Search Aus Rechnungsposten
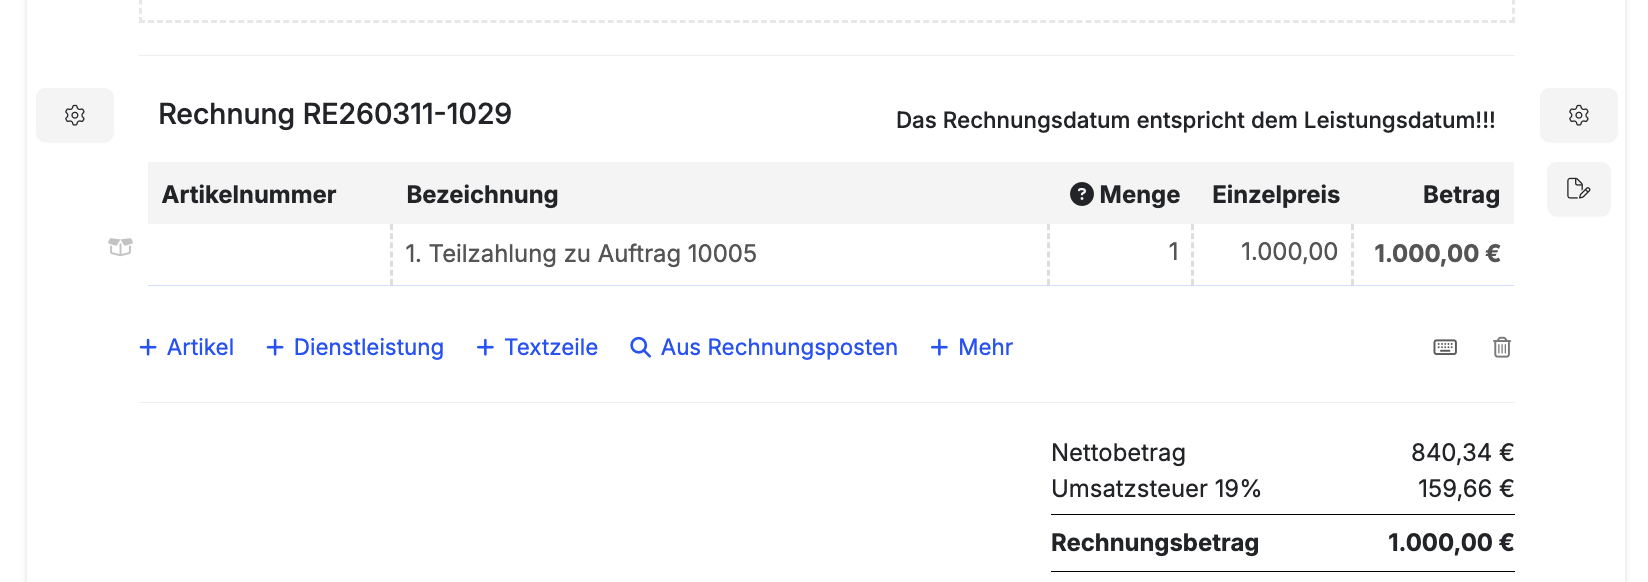The width and height of the screenshot is (1648, 582). (x=764, y=347)
